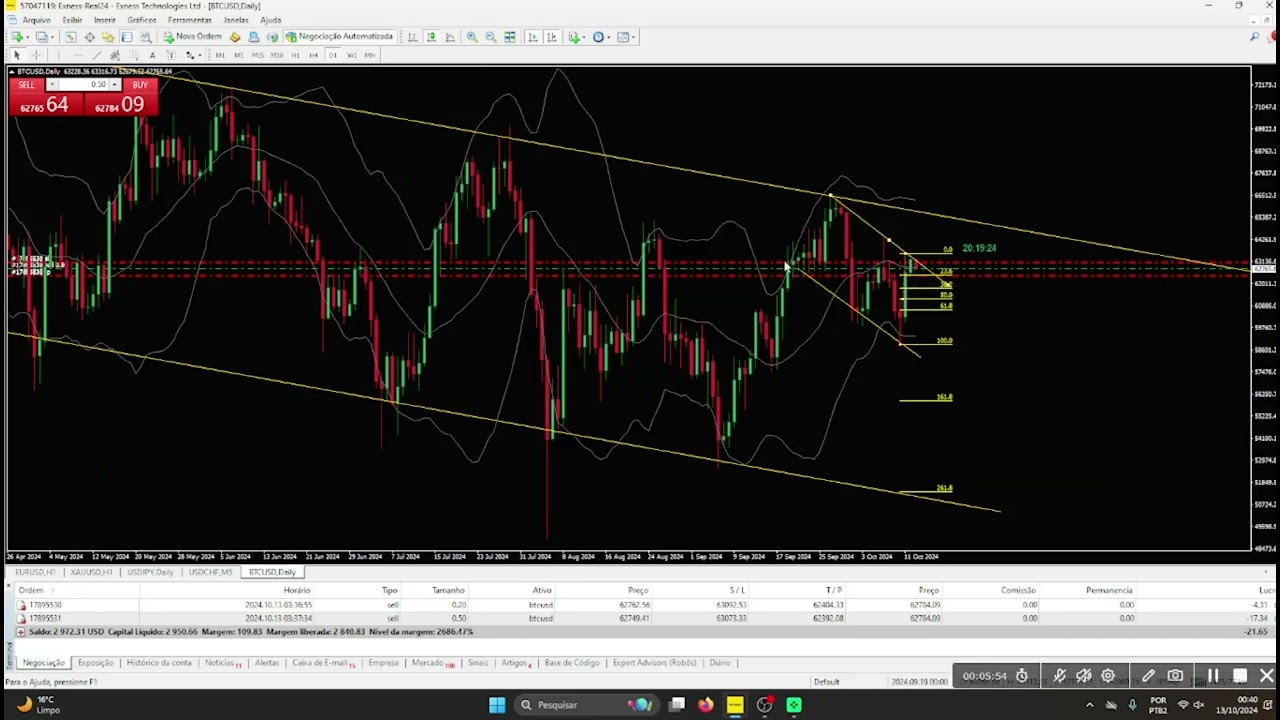The image size is (1280, 720).
Task: Switch timeframe to M15
Action: point(257,55)
